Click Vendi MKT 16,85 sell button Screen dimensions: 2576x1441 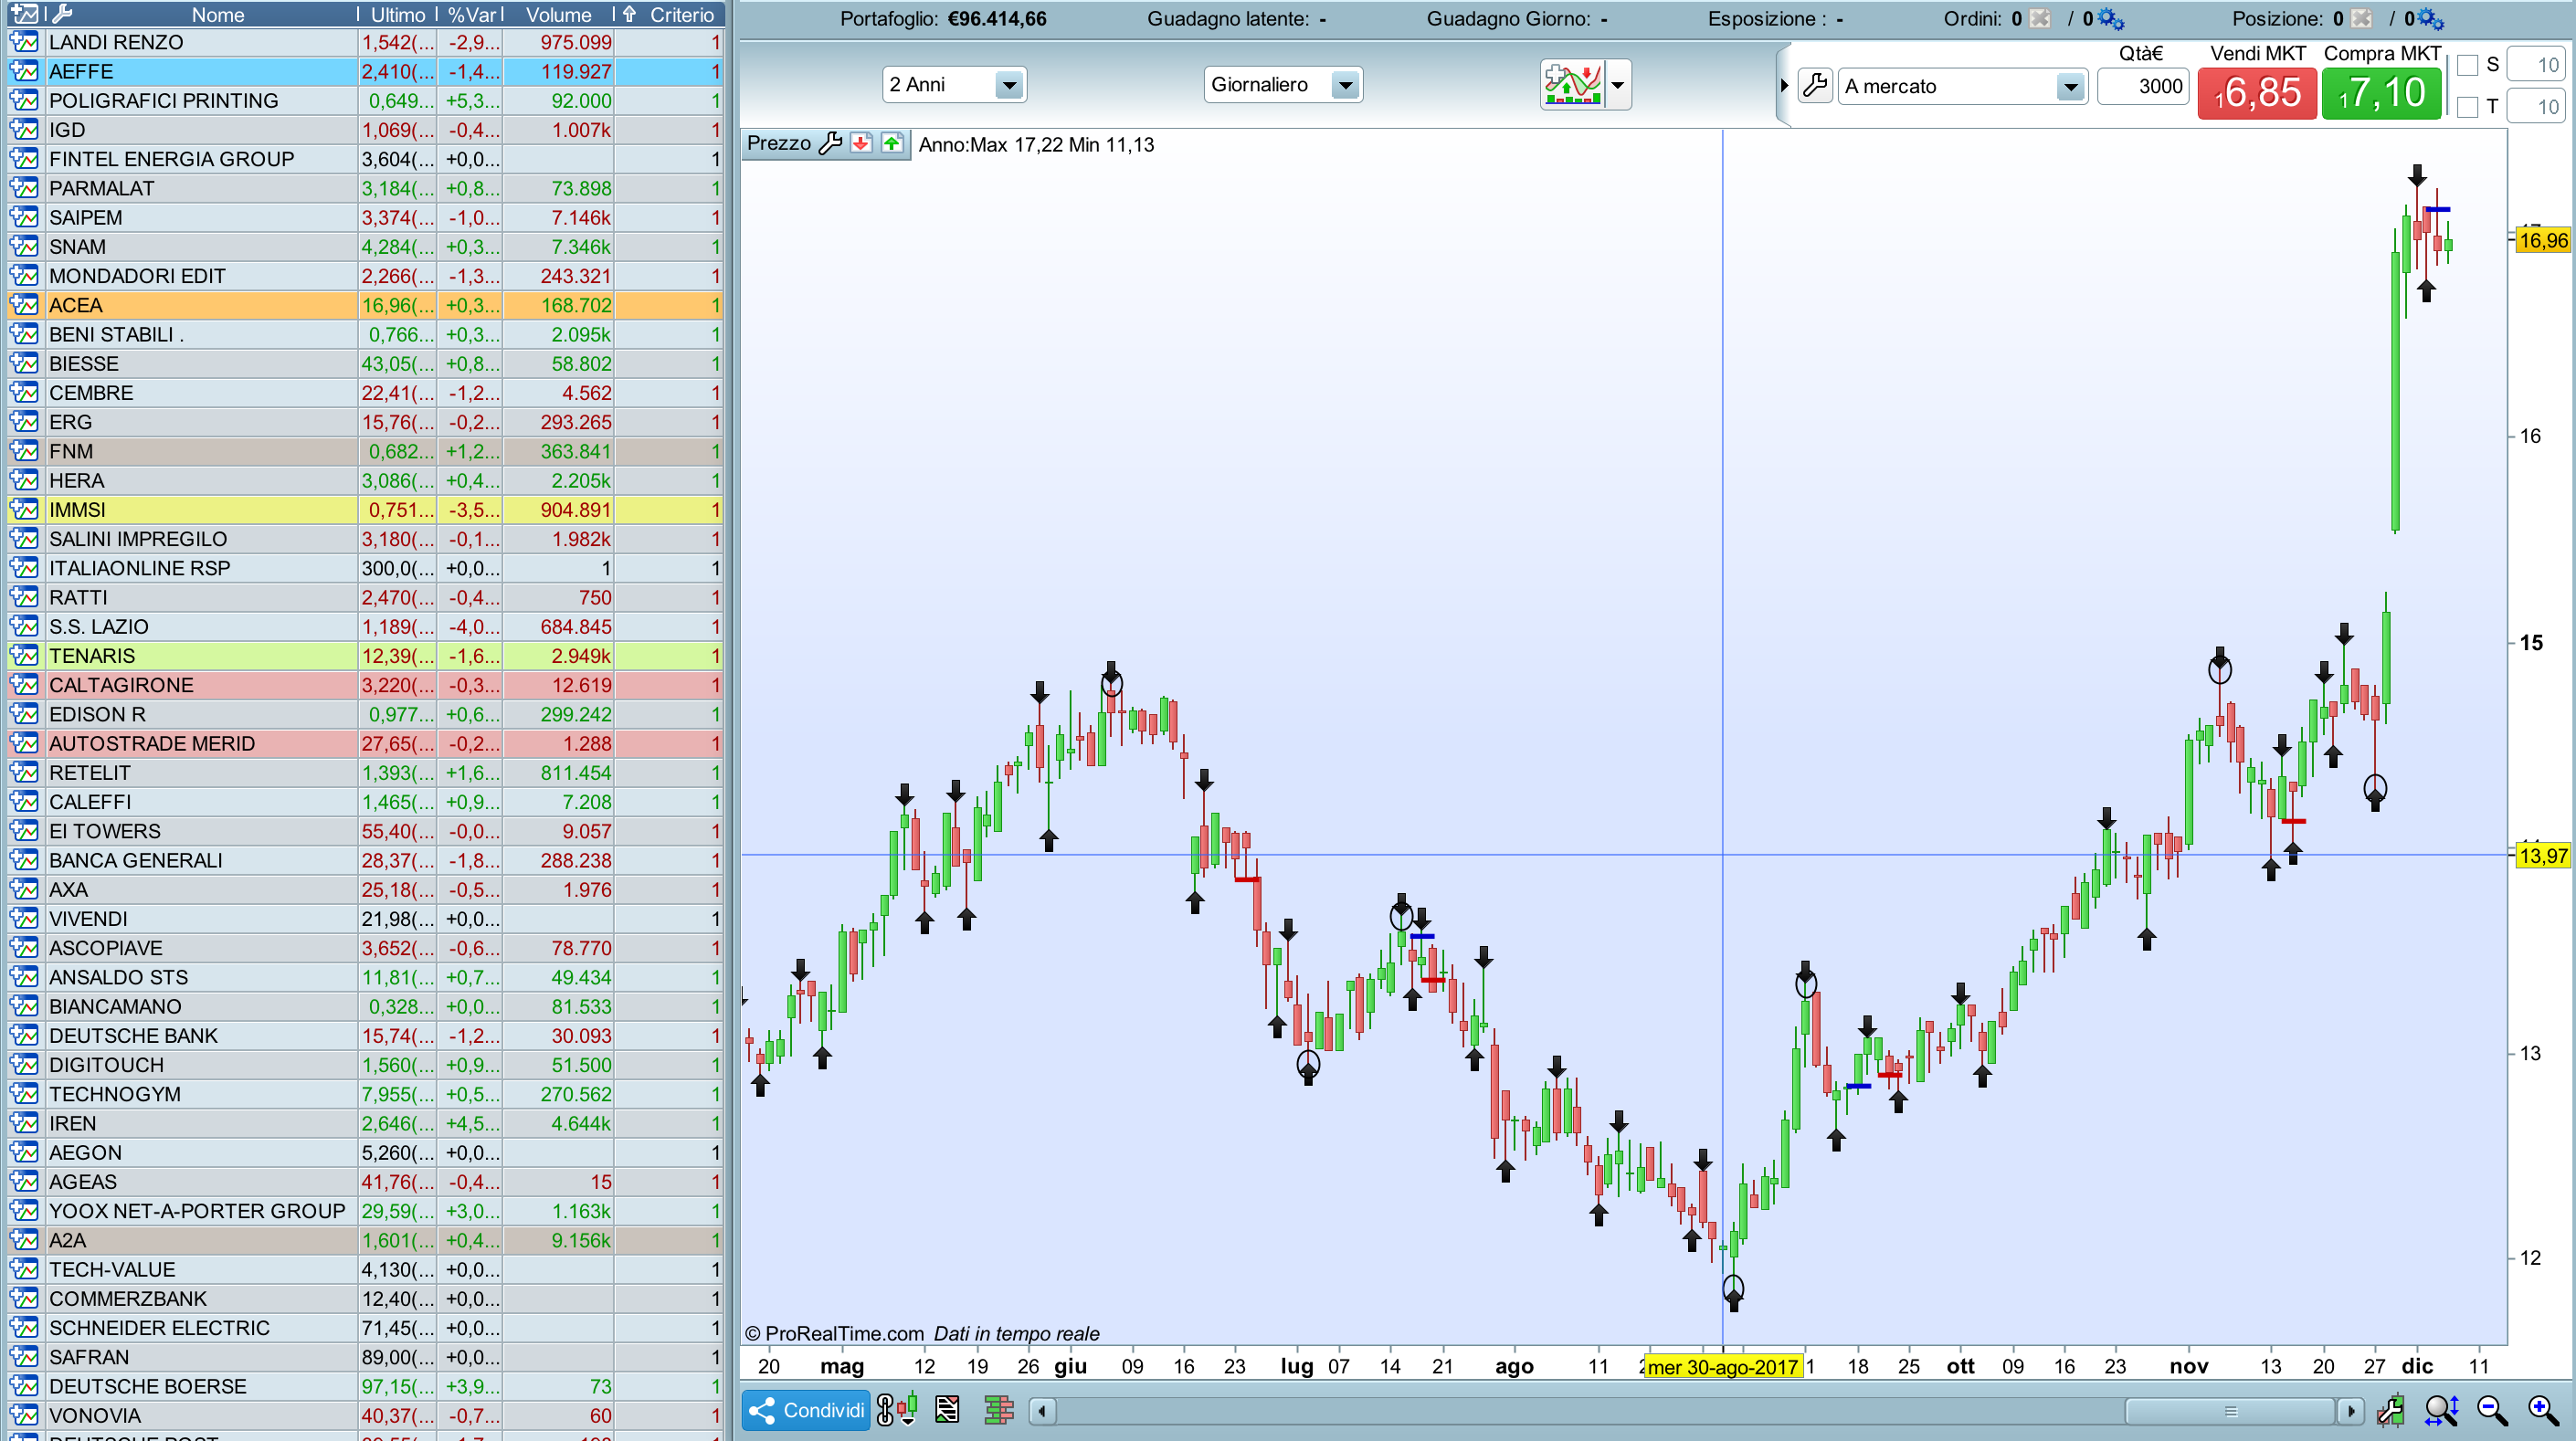point(2257,93)
